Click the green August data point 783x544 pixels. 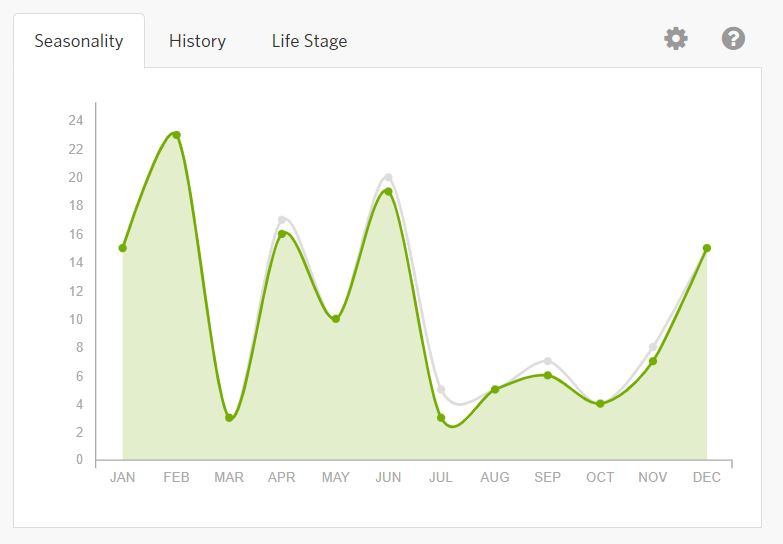pyautogui.click(x=494, y=389)
